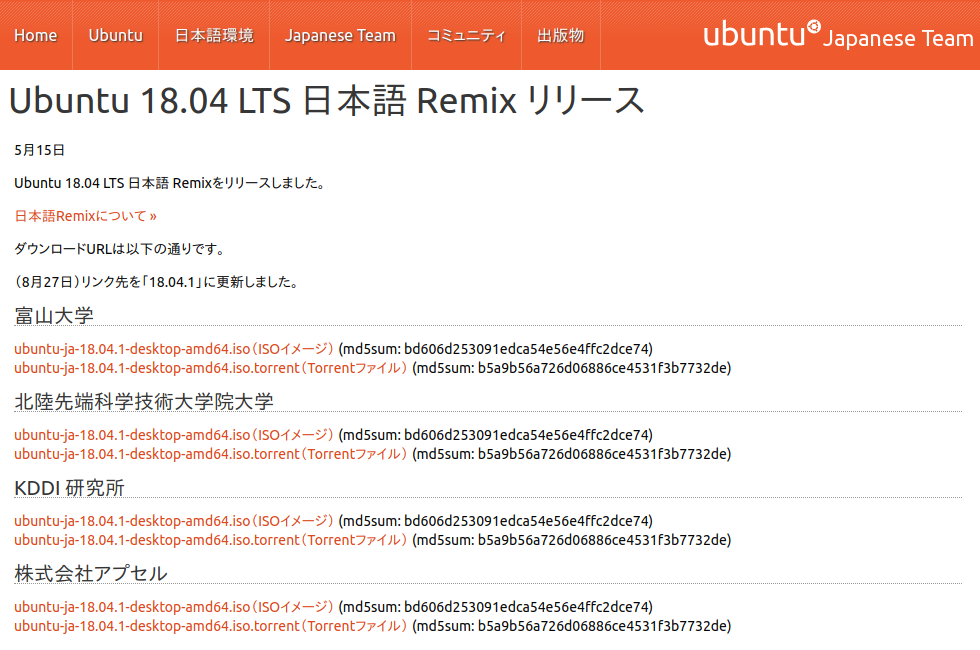Click the torrent md5sum text under 北陸先端科学技術大学院大学

(571, 454)
